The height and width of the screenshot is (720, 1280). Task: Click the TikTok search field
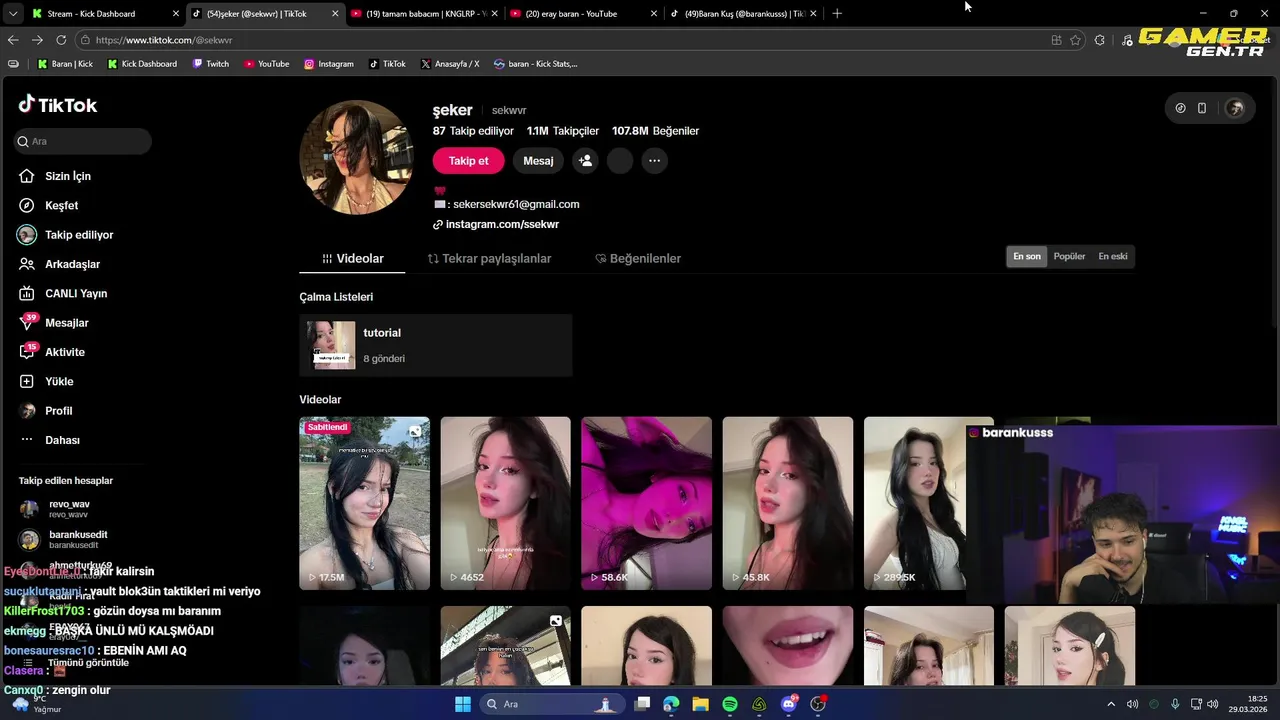(x=83, y=141)
